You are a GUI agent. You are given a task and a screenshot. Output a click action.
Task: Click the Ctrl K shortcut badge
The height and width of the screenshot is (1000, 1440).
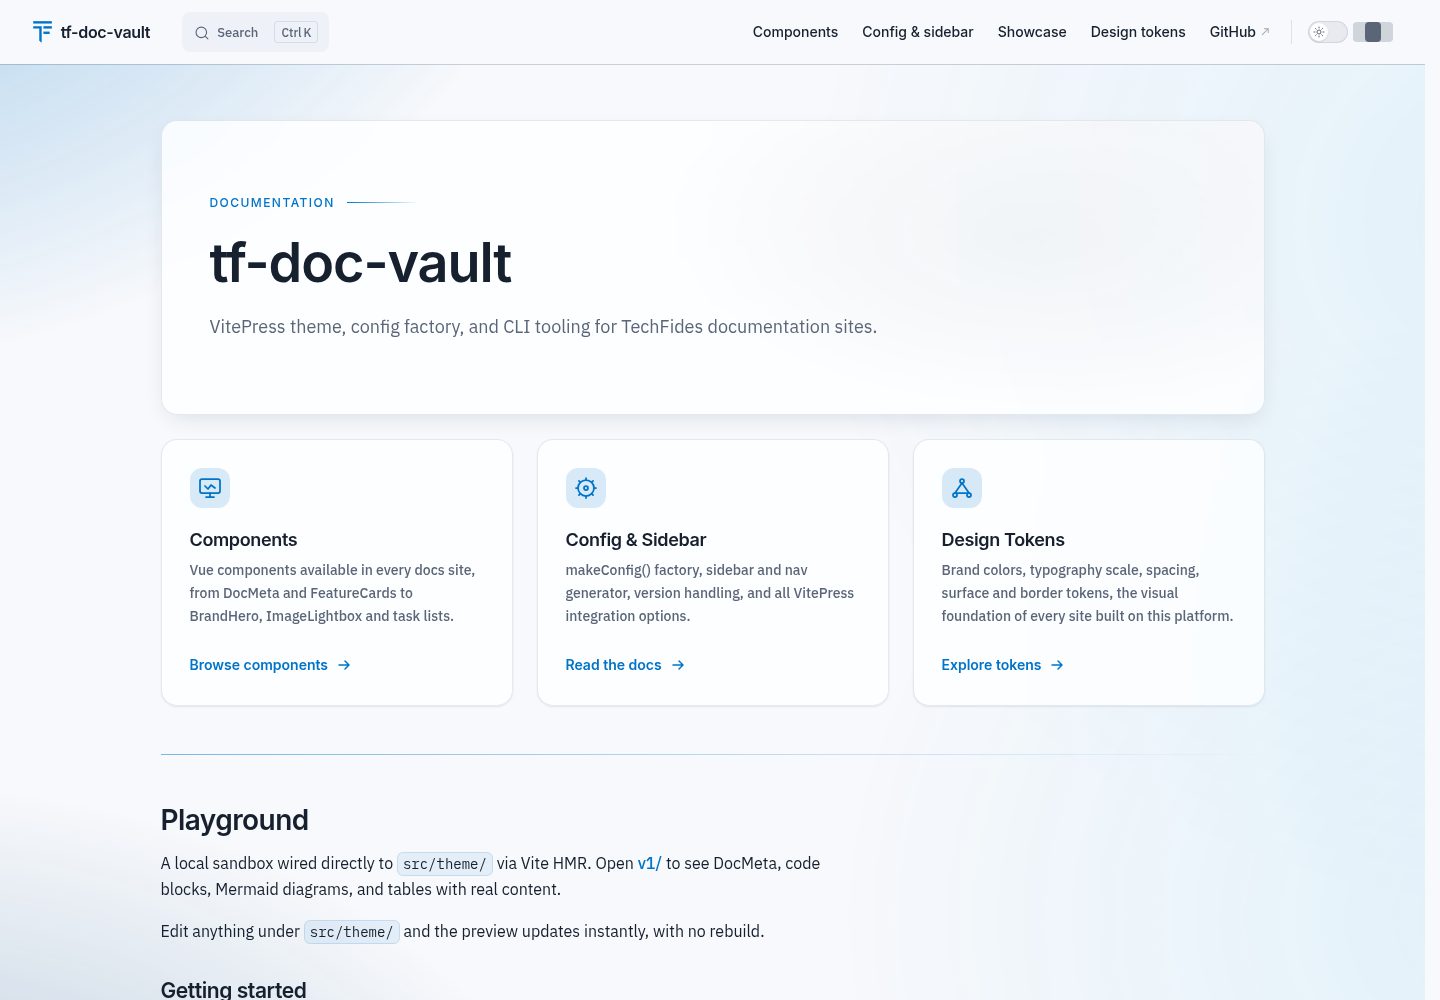[x=296, y=33]
